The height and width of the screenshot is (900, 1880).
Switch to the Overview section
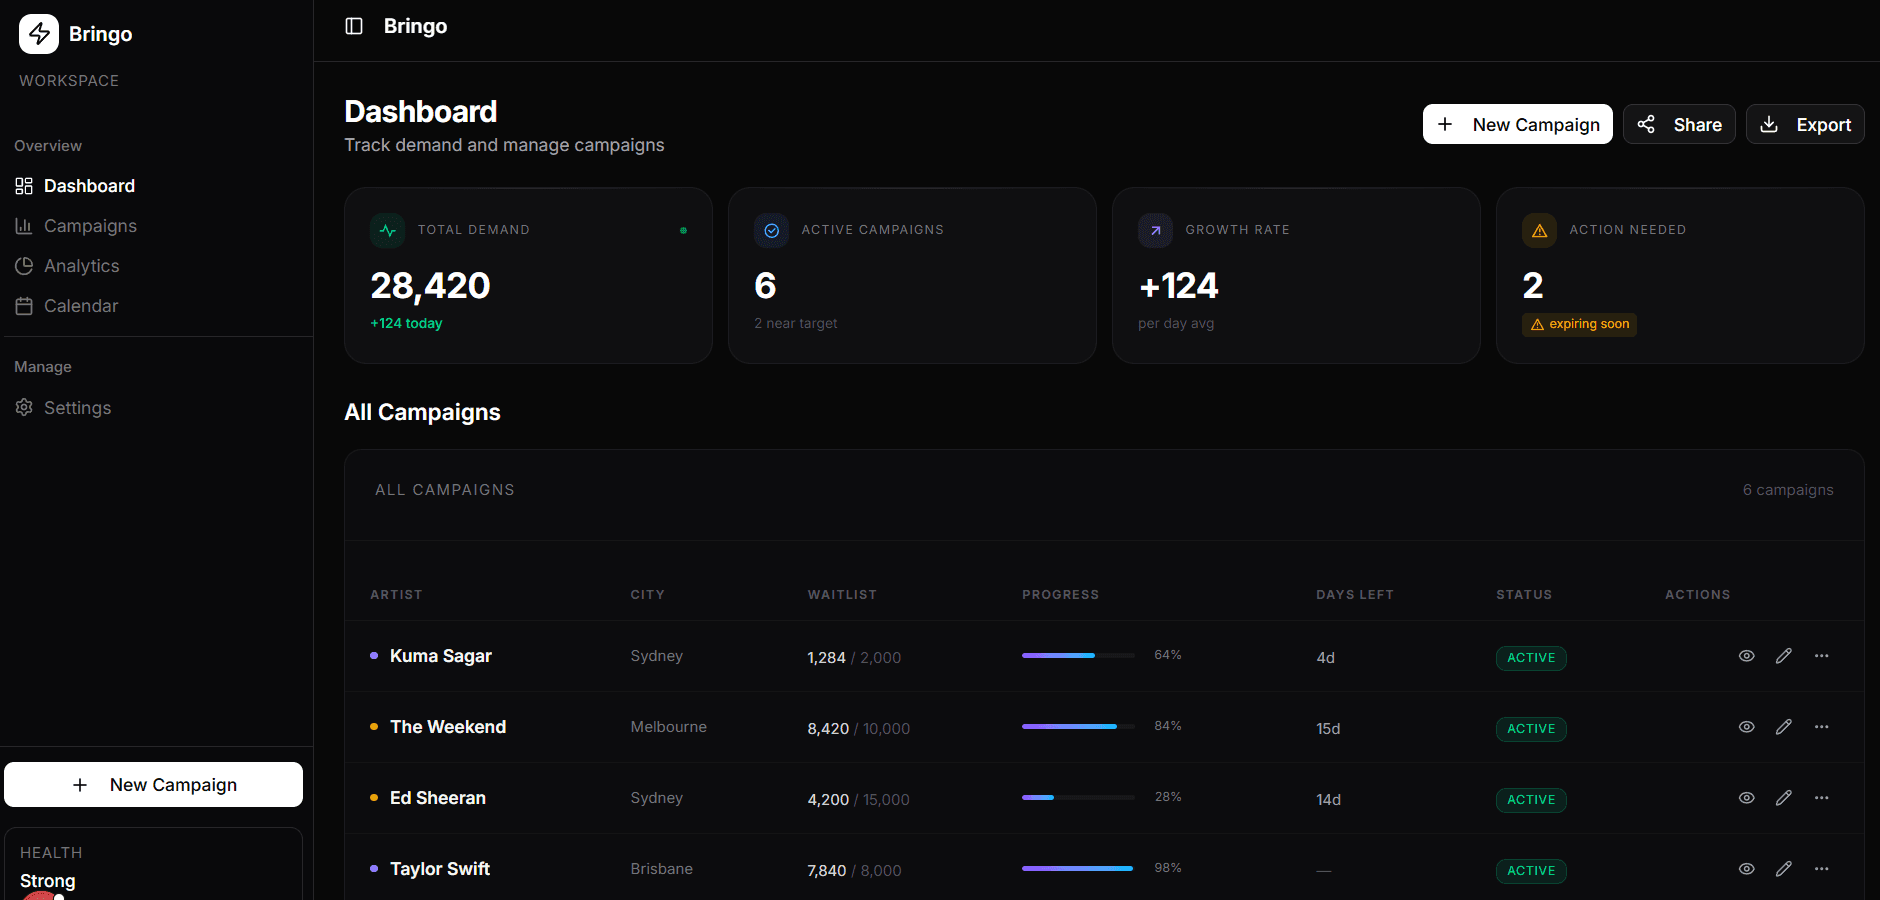point(47,145)
